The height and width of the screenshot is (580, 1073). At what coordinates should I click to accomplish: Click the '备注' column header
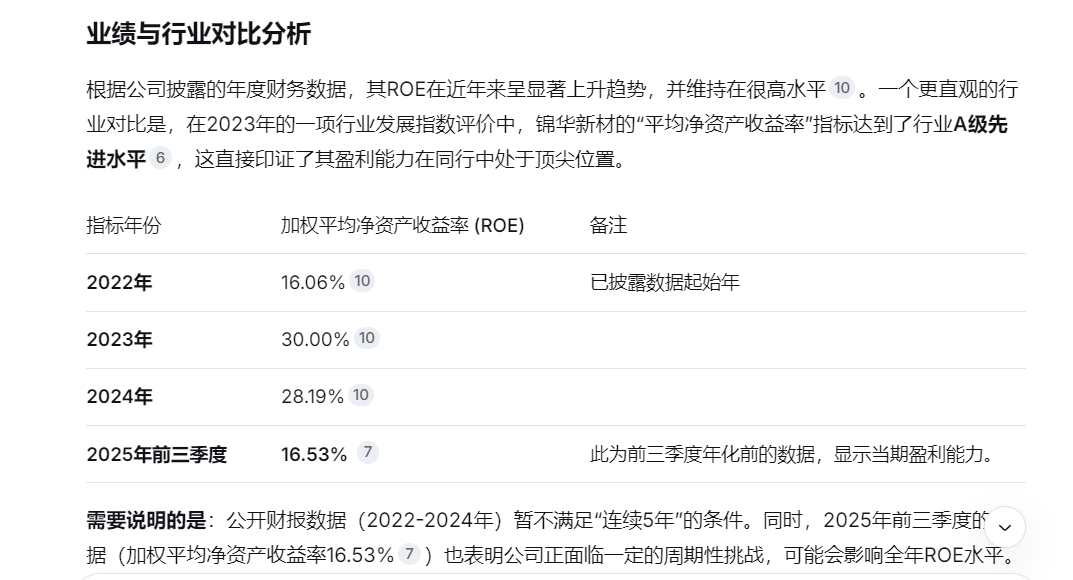point(608,225)
